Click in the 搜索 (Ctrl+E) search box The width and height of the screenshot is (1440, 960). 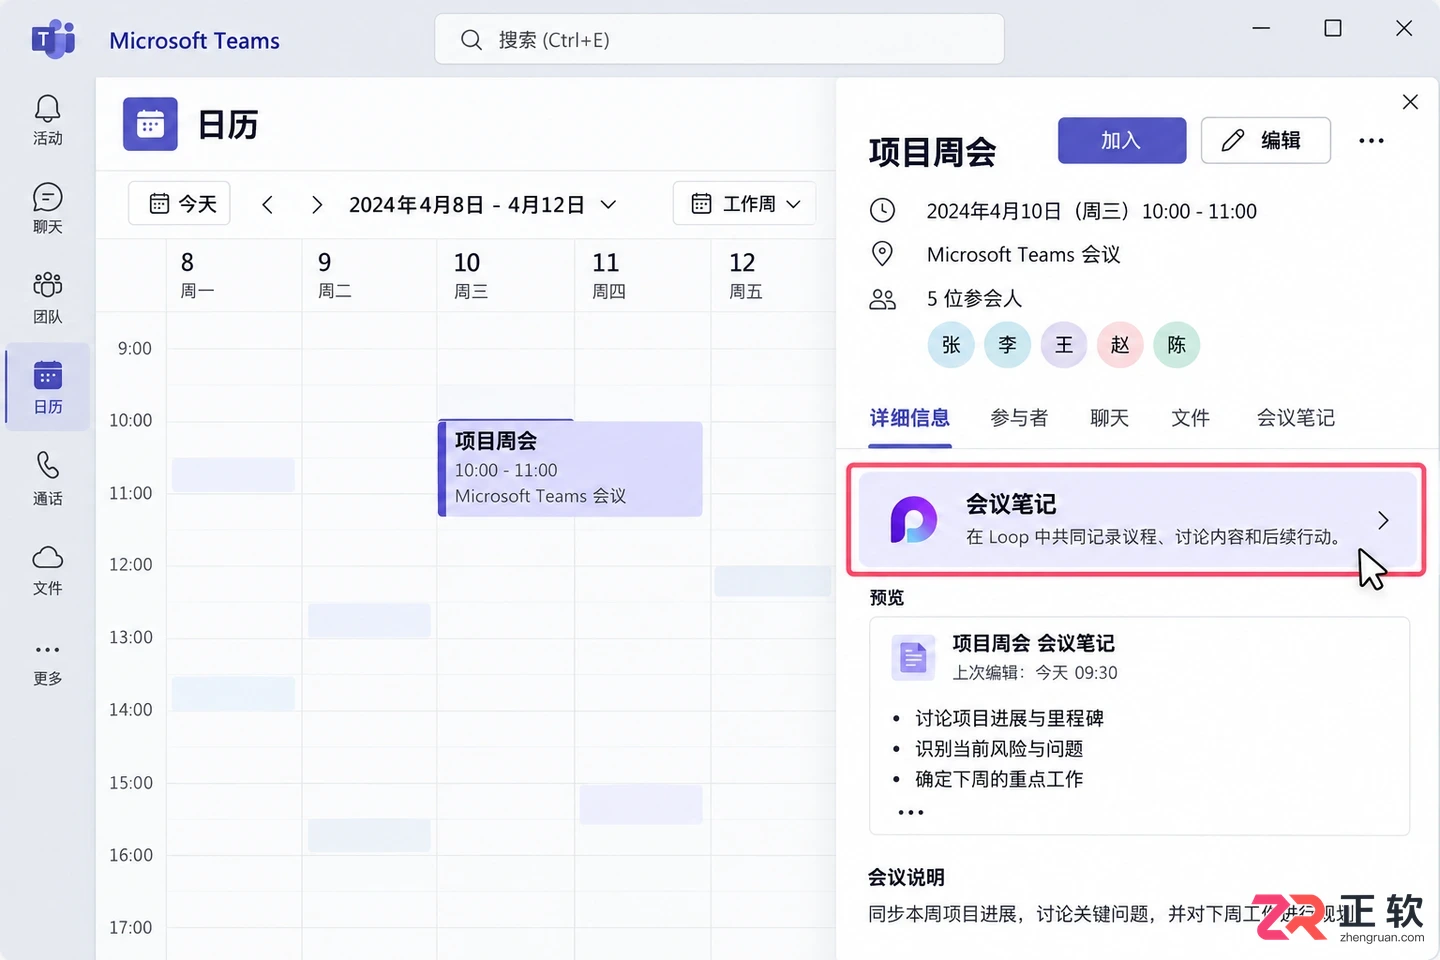click(719, 40)
